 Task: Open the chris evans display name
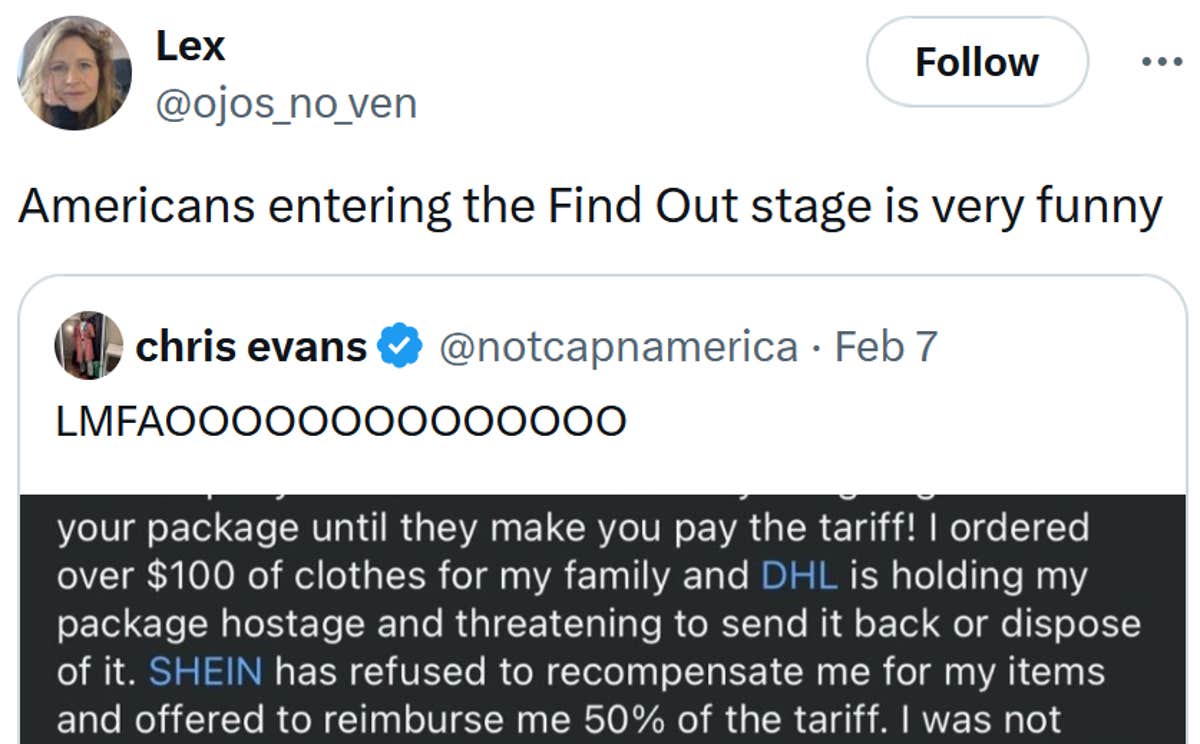[251, 347]
